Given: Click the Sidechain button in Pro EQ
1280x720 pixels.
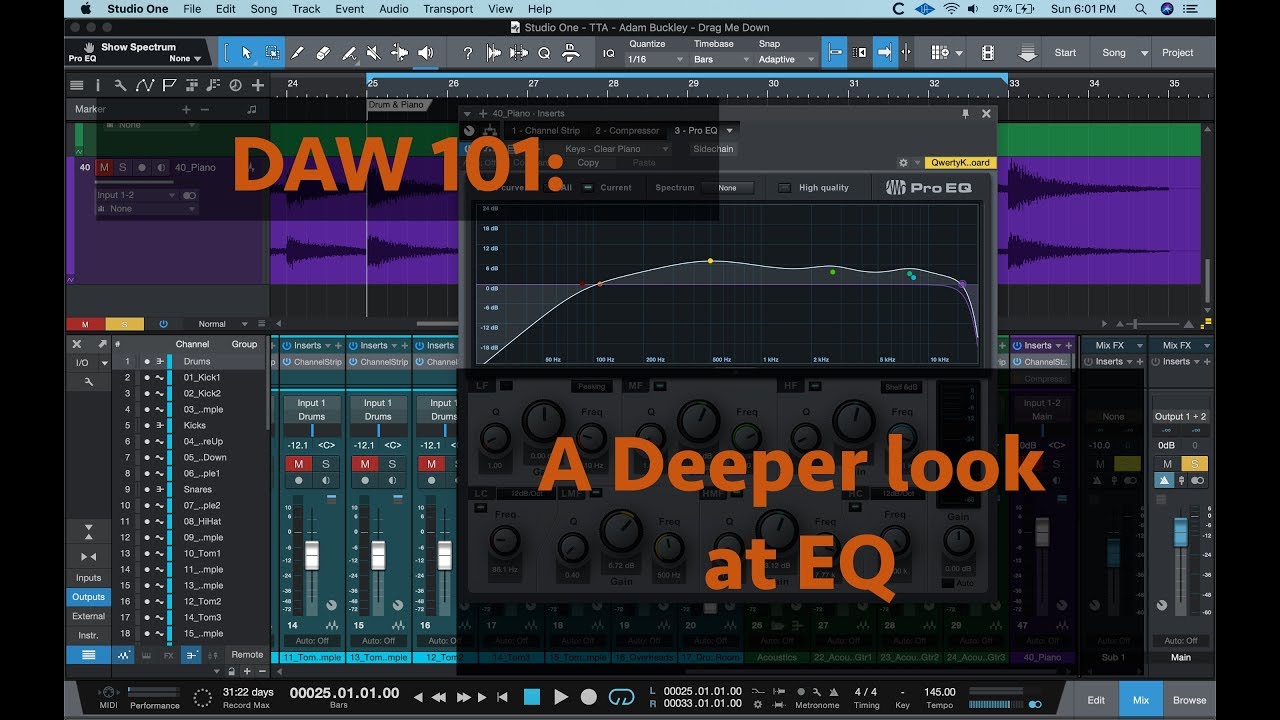Looking at the screenshot, I should click(x=713, y=149).
